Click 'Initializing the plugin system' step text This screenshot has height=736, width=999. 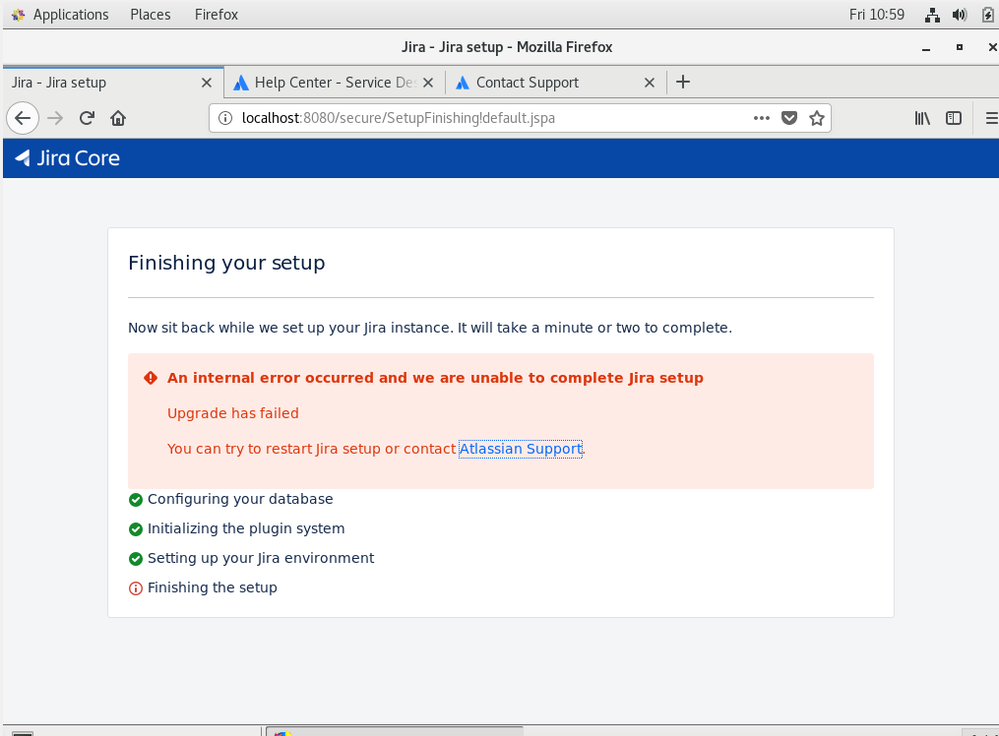(246, 528)
